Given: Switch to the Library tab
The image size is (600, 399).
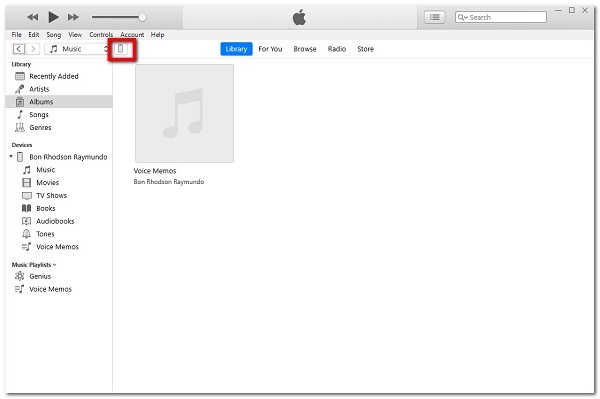Looking at the screenshot, I should [x=236, y=49].
